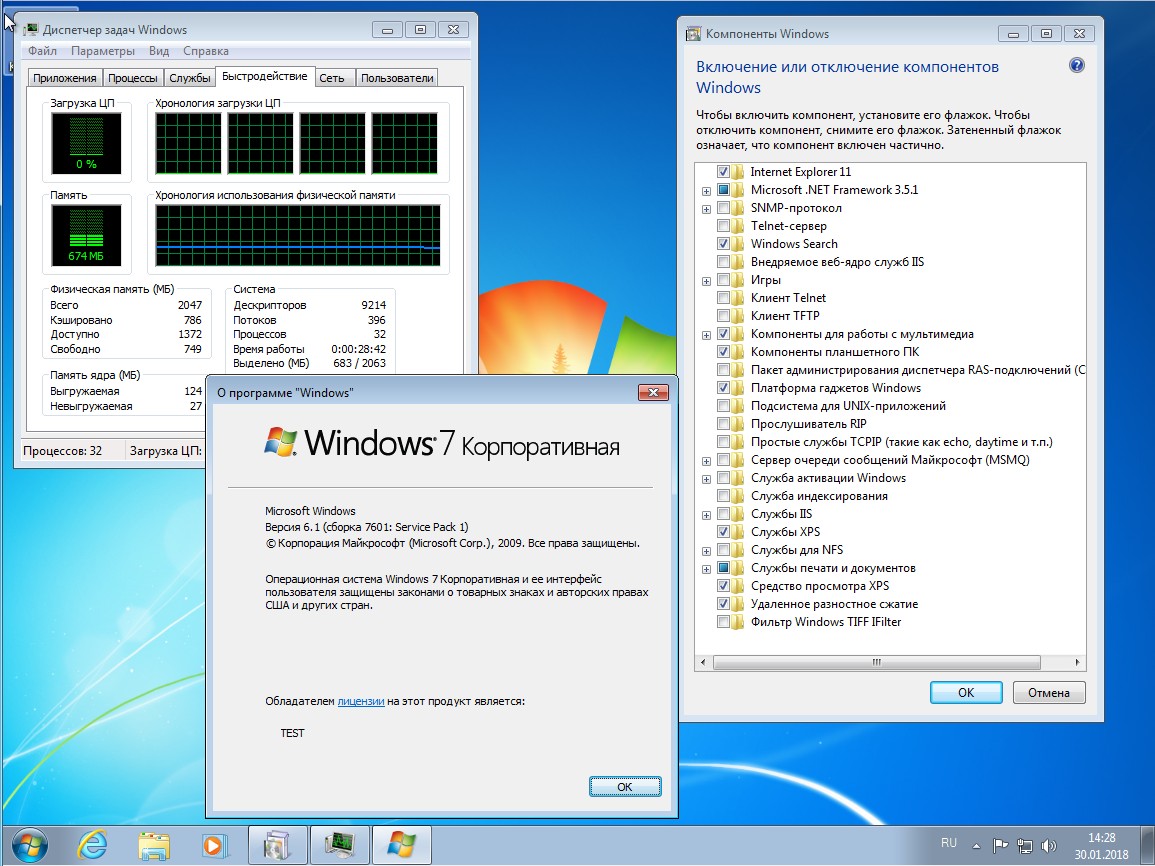Toggle Windows Search checkbox
This screenshot has width=1155, height=866.
723,244
